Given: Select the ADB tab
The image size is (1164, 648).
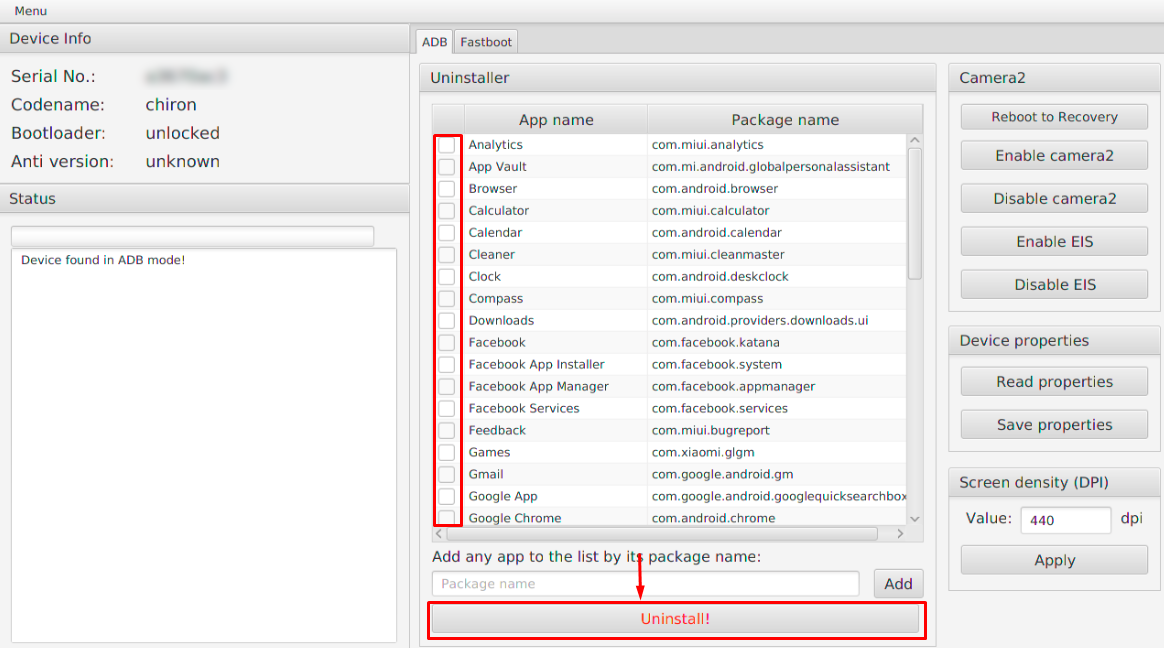Looking at the screenshot, I should click(434, 42).
